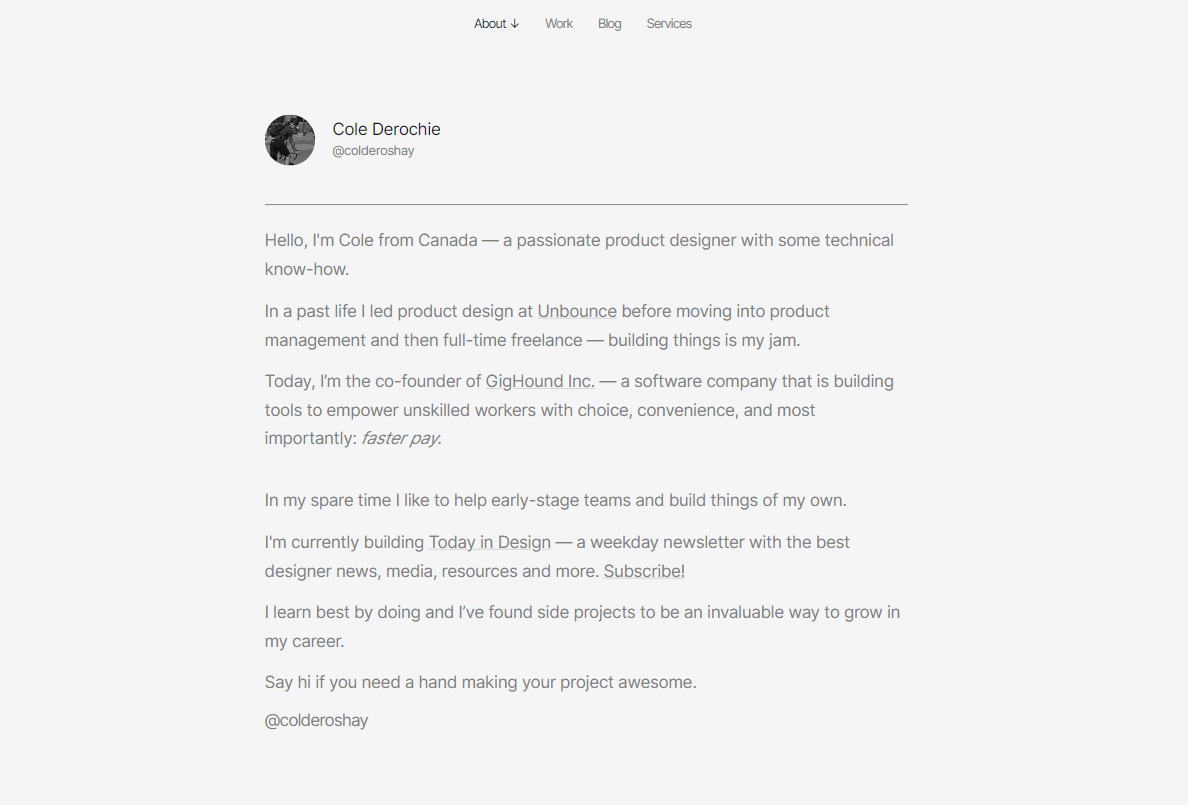Click Cole Derochie's round profile photo

coord(290,140)
